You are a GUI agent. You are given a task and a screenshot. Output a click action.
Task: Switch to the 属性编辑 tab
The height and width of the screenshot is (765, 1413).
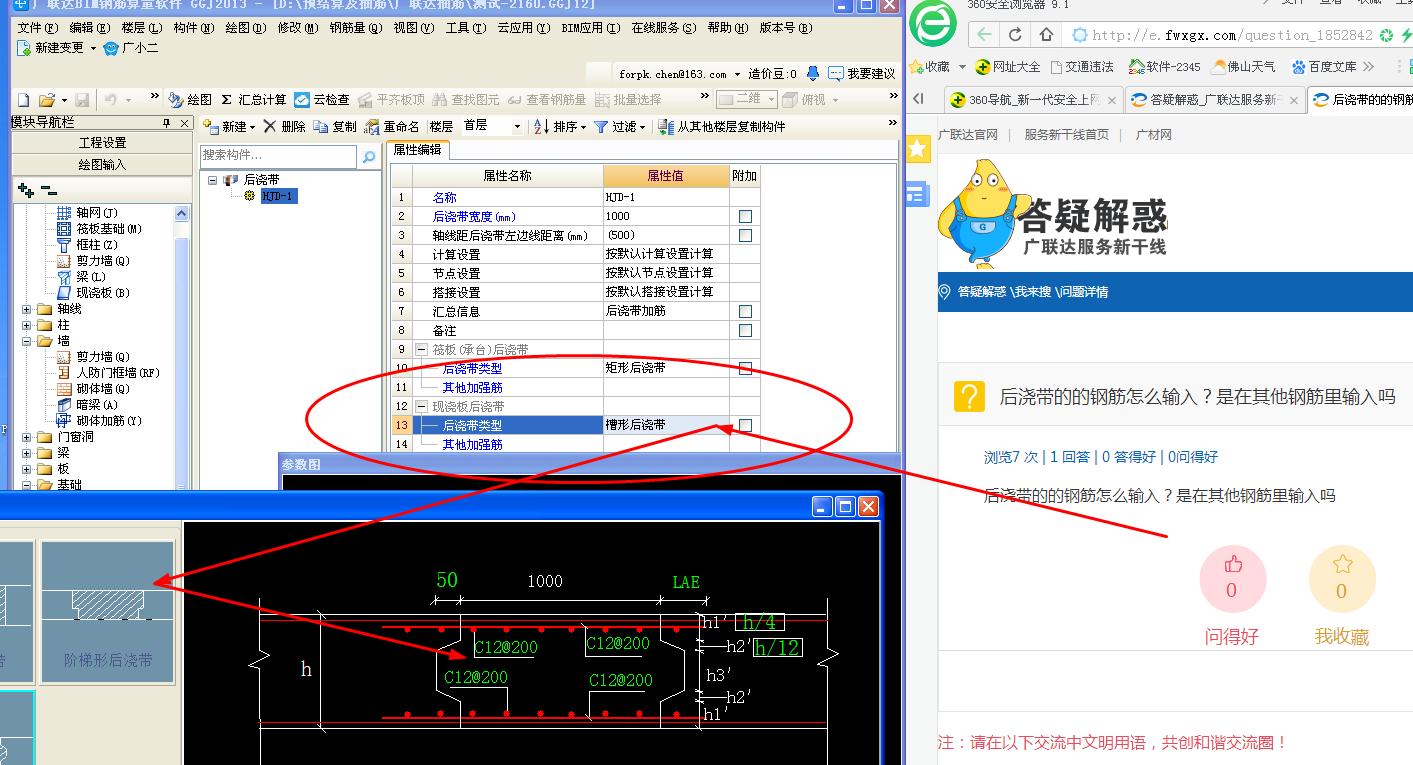coord(417,150)
